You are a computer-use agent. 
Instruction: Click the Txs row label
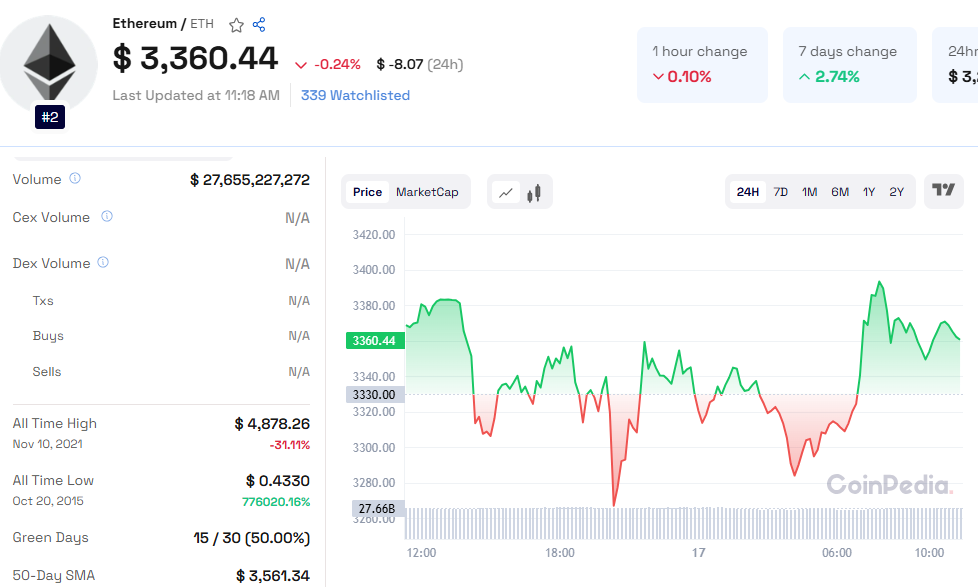43,301
